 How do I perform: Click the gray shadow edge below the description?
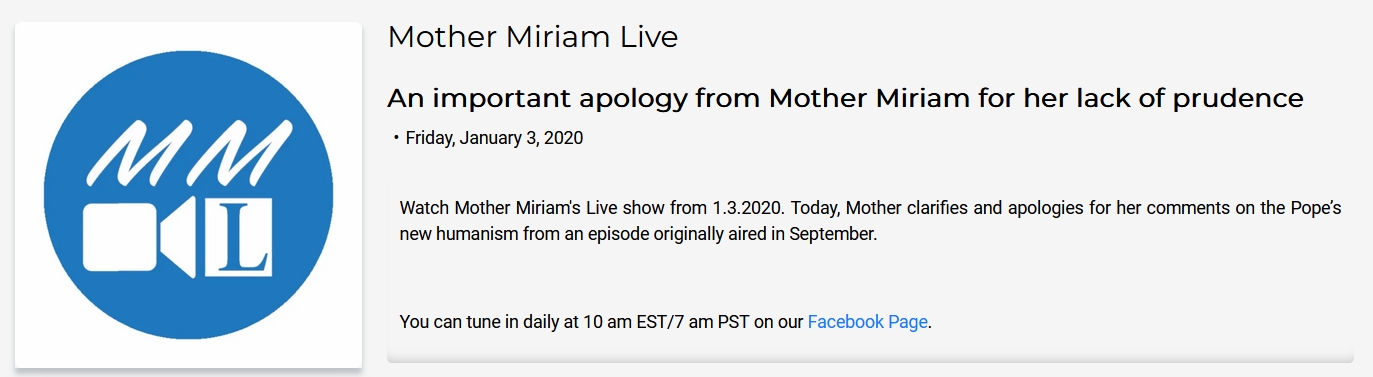tap(870, 357)
